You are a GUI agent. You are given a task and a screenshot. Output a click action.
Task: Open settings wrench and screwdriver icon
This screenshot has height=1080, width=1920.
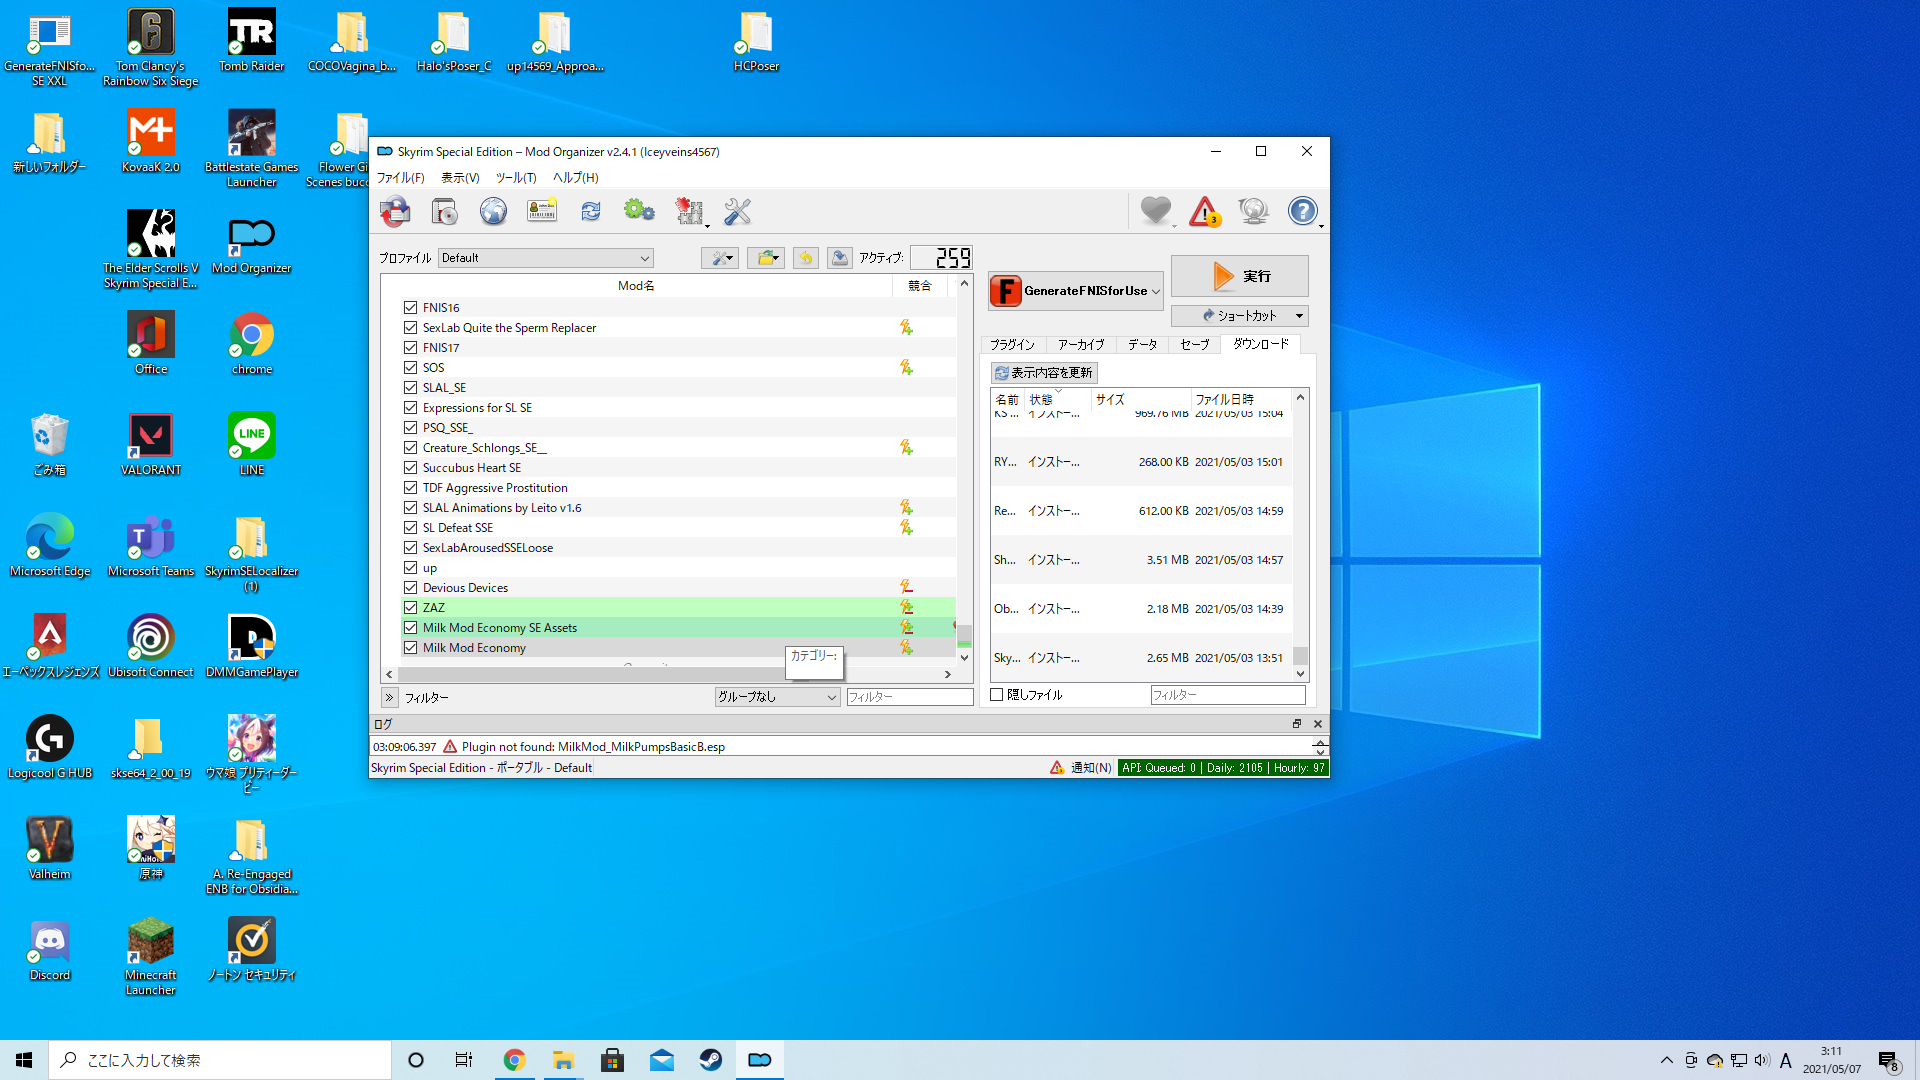(737, 211)
